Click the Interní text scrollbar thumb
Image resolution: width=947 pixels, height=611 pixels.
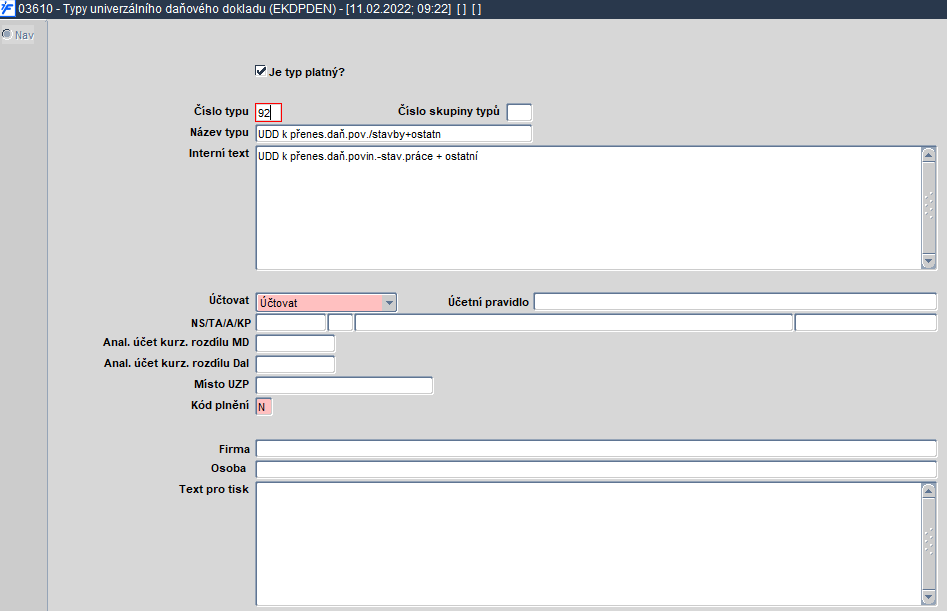(x=929, y=208)
